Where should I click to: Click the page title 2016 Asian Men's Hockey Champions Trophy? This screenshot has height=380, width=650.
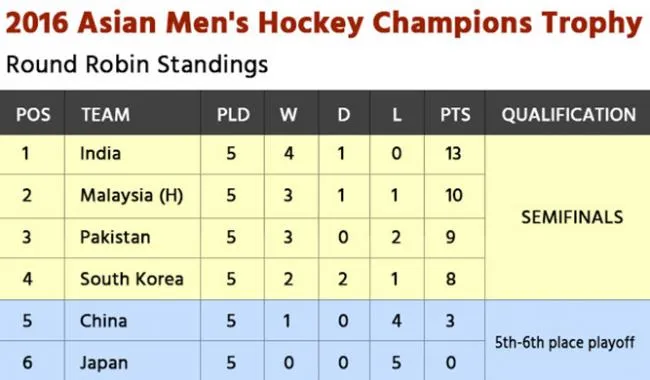[324, 23]
